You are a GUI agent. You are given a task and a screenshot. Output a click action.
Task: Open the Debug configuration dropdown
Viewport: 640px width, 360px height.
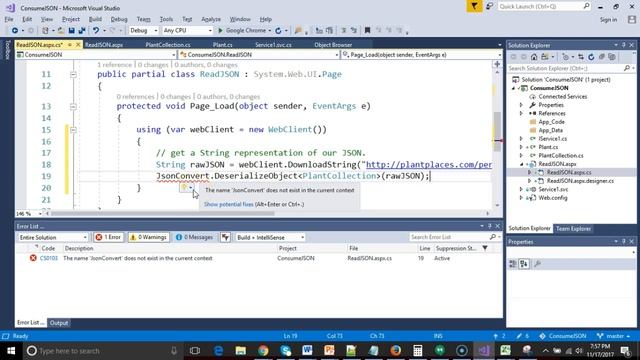point(143,31)
